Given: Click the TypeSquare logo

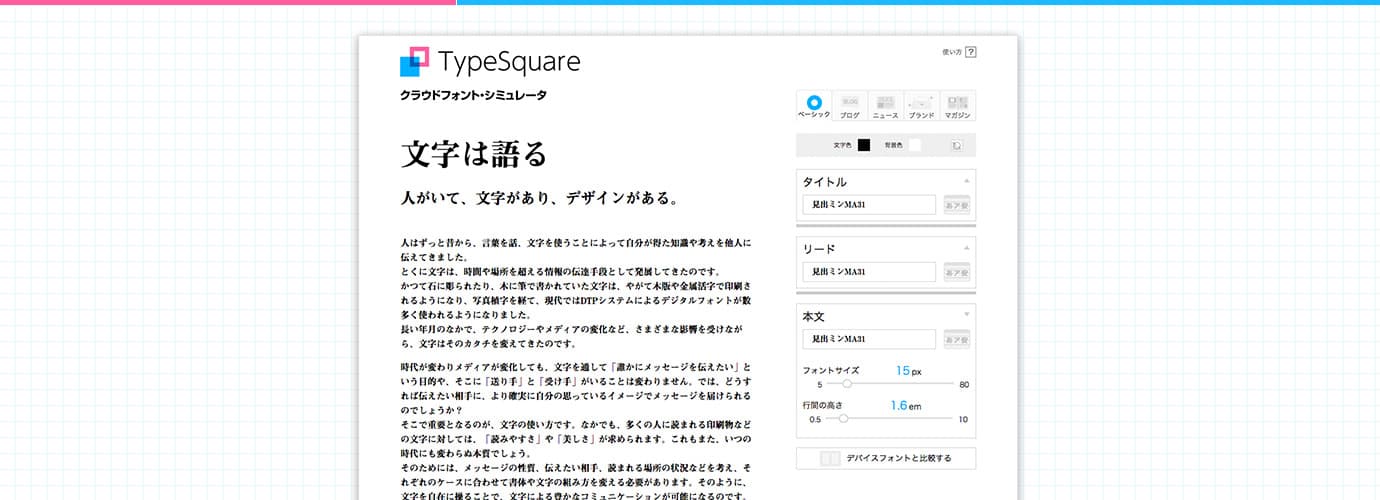Looking at the screenshot, I should pyautogui.click(x=489, y=62).
